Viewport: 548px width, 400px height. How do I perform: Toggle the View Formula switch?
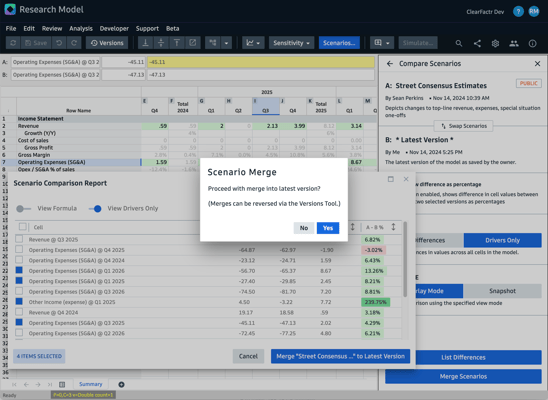coord(23,209)
